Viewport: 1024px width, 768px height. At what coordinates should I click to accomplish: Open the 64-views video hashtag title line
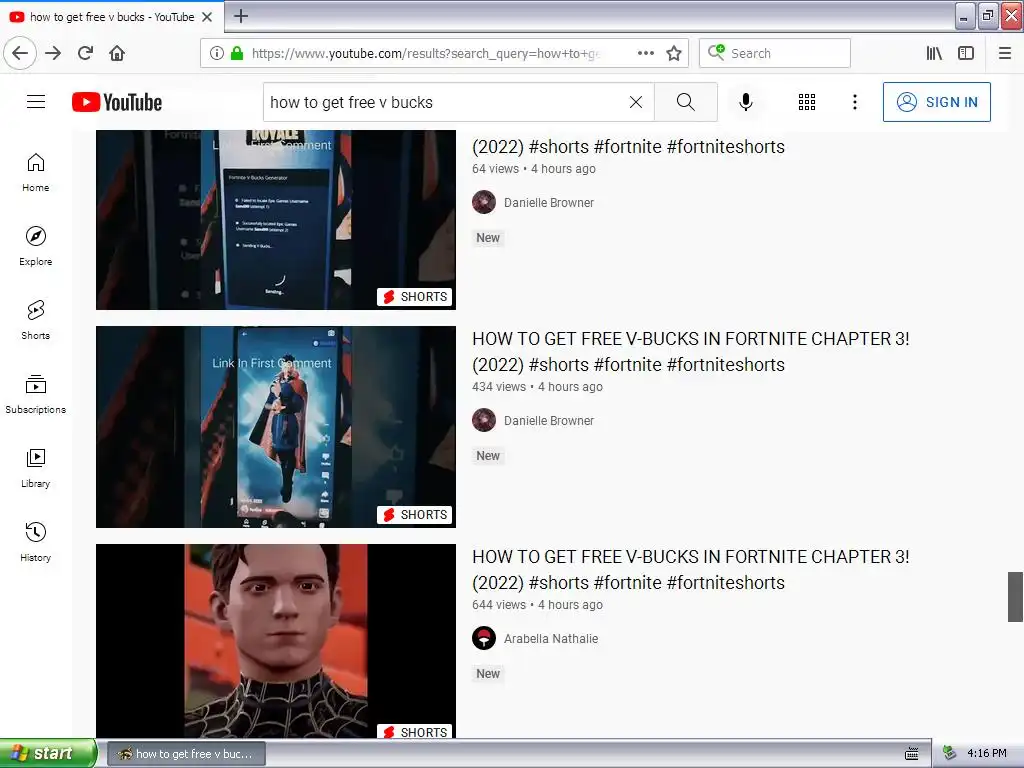(x=628, y=147)
